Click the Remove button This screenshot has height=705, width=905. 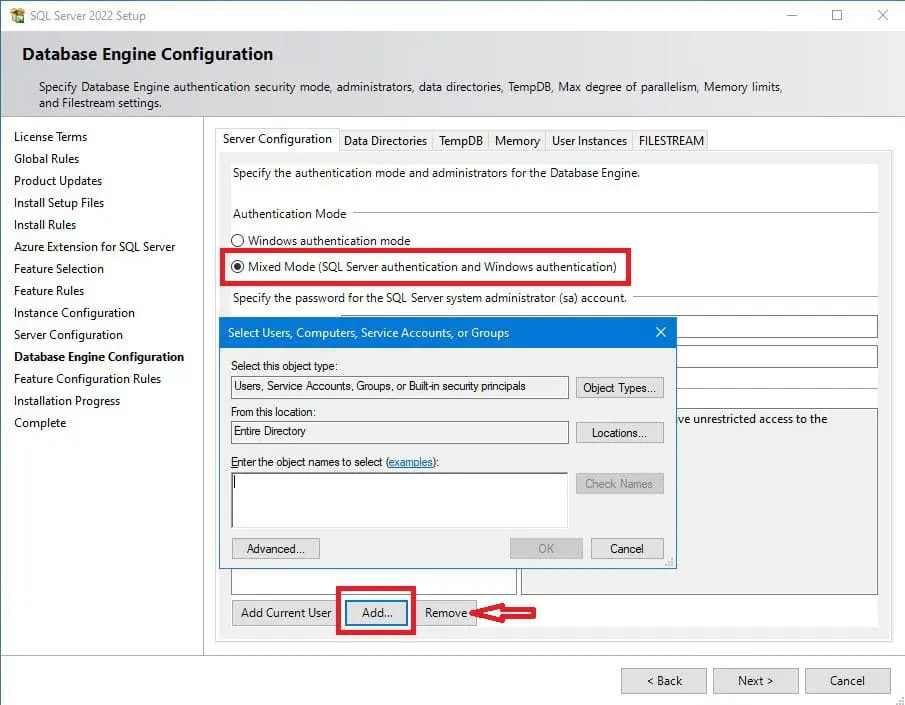click(x=446, y=612)
